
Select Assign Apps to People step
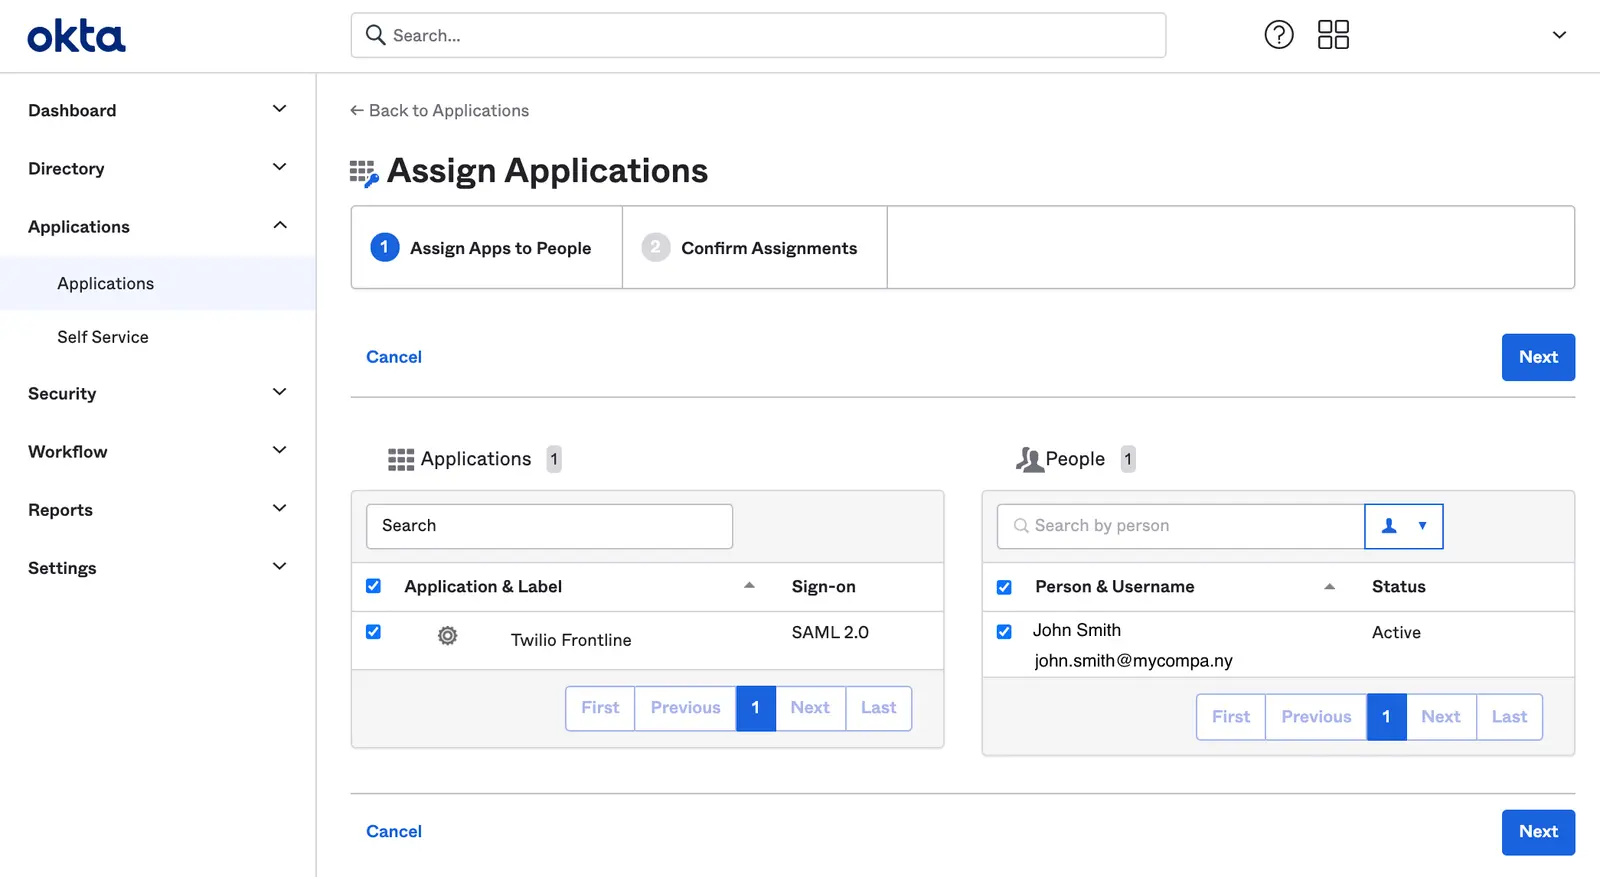pos(487,248)
